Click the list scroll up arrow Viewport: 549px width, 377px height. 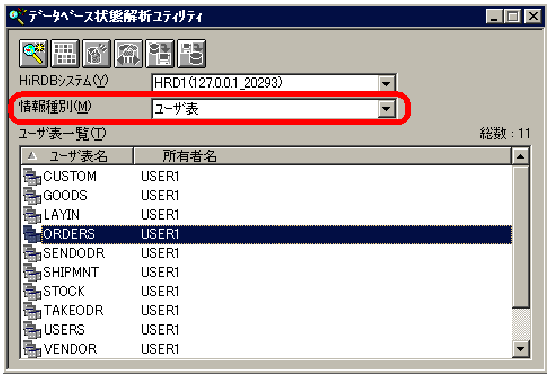pos(520,156)
